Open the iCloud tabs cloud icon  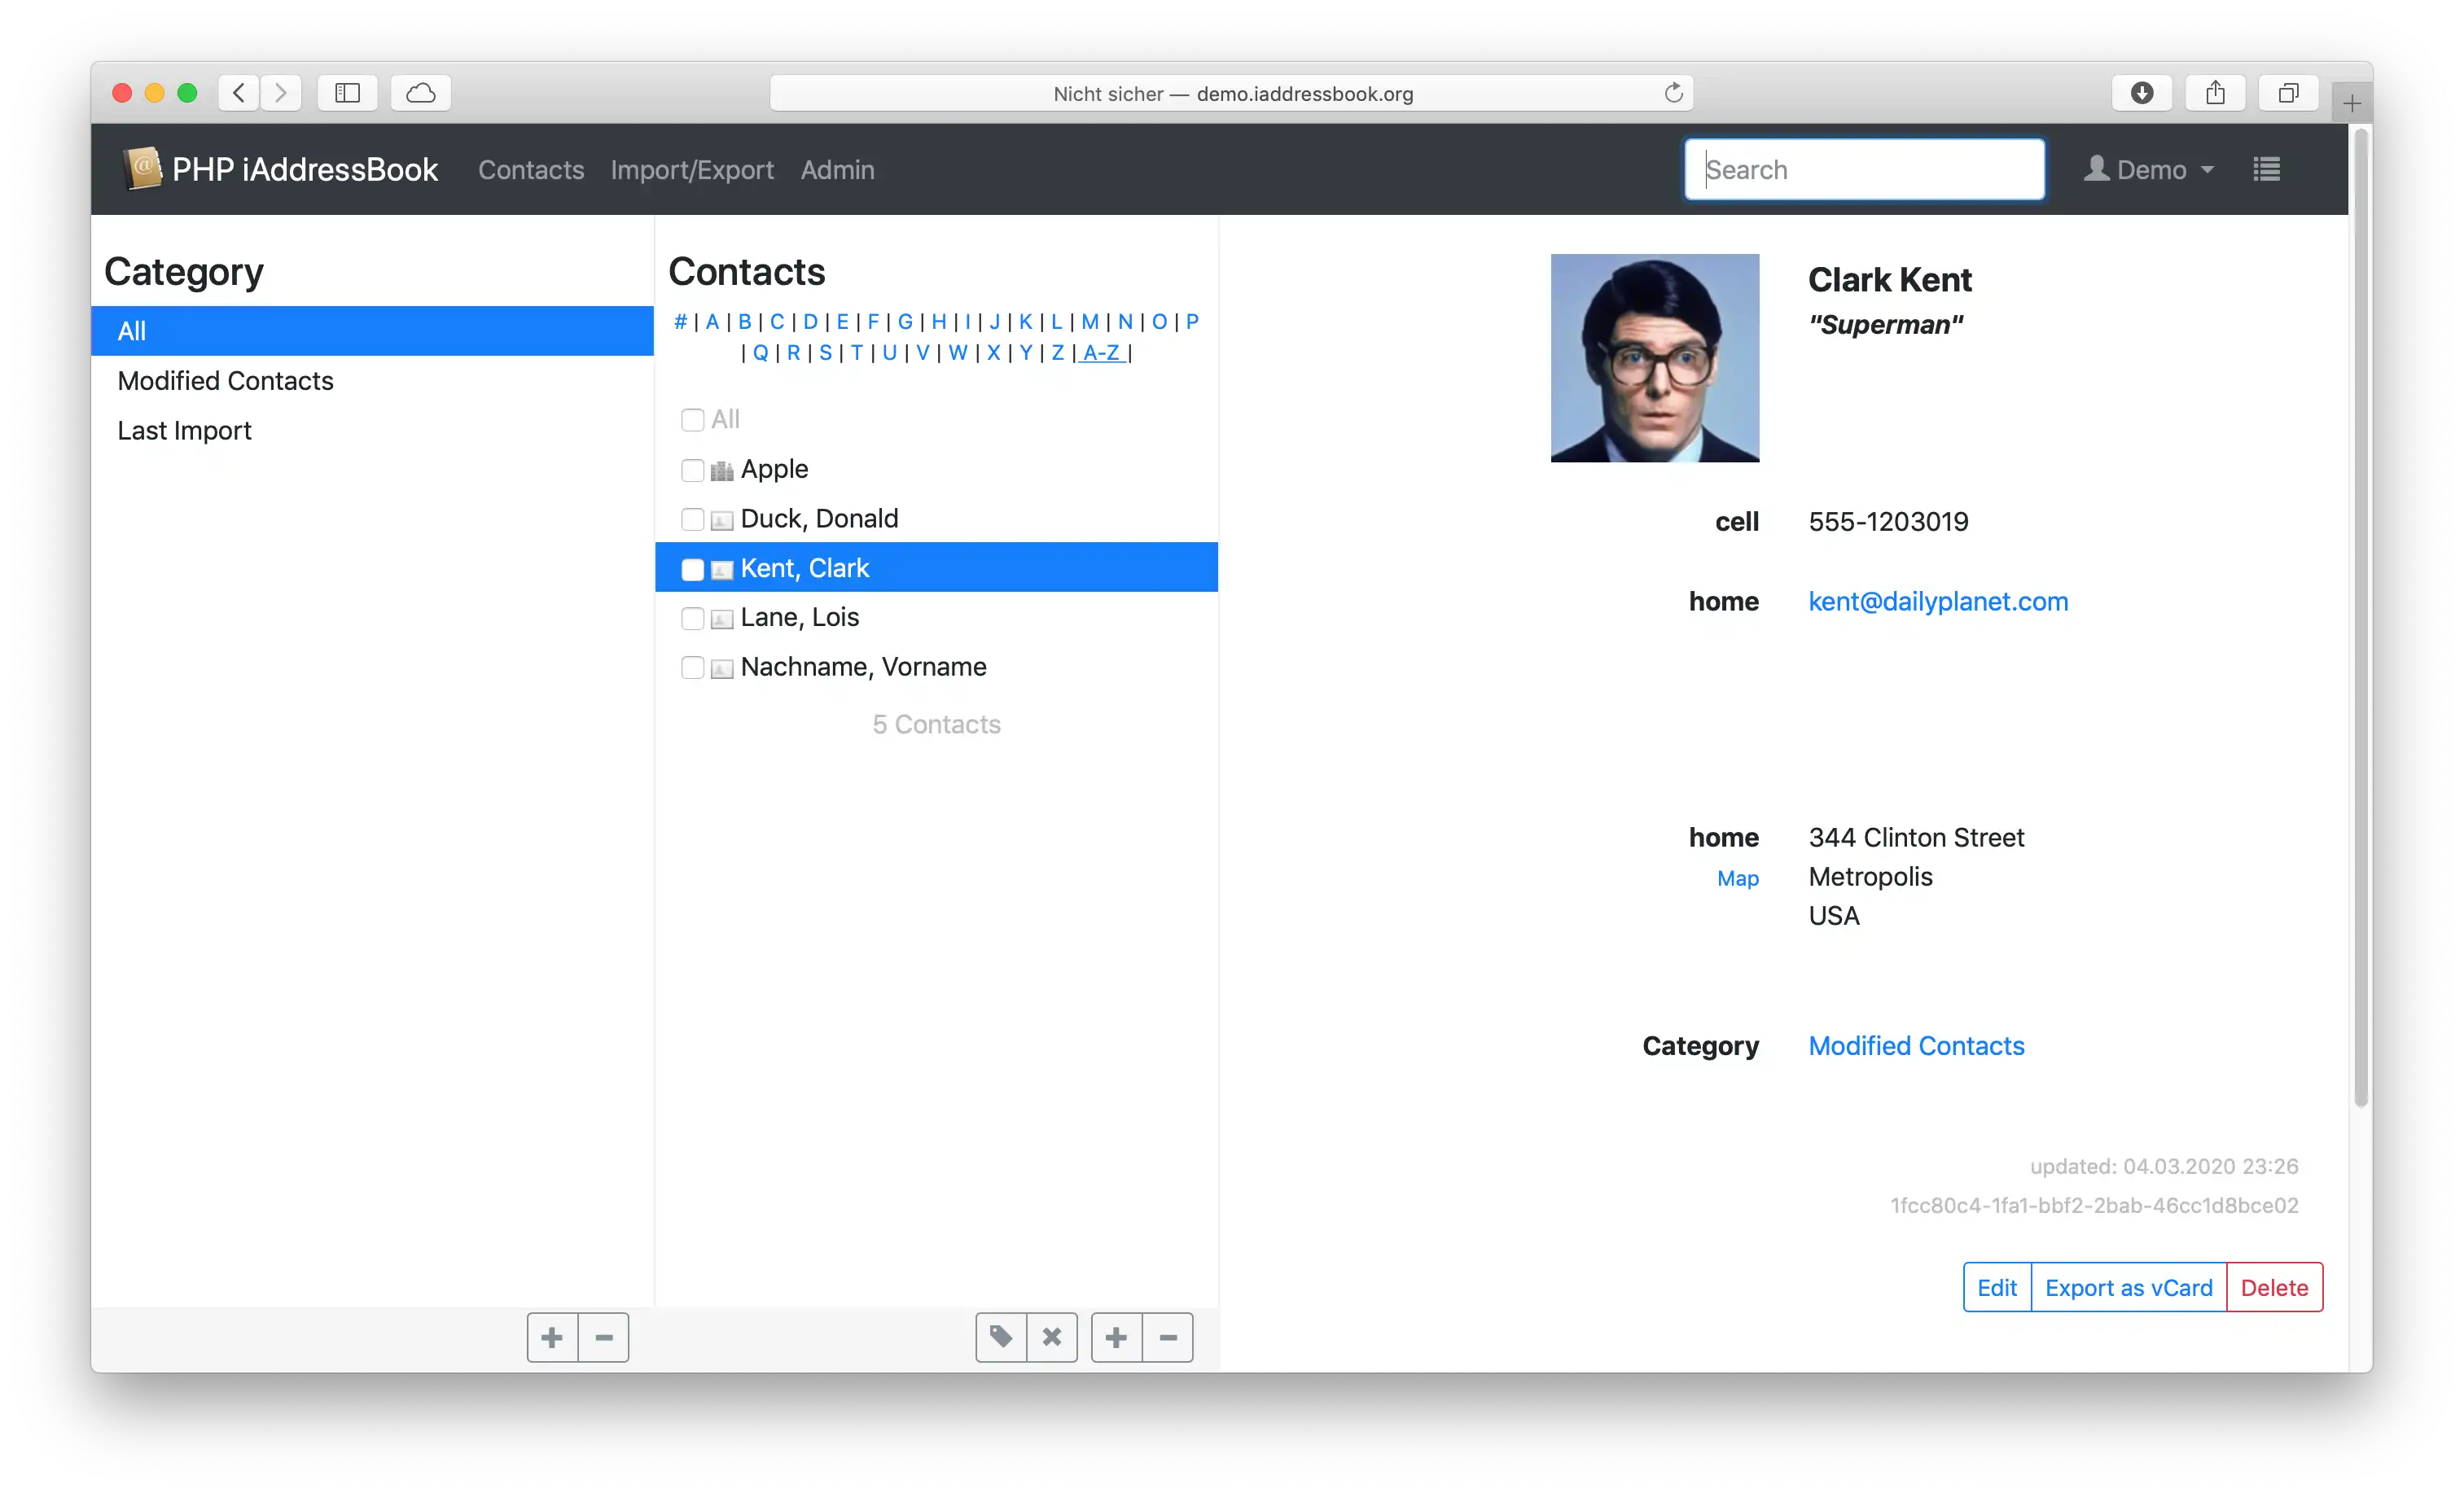421,93
